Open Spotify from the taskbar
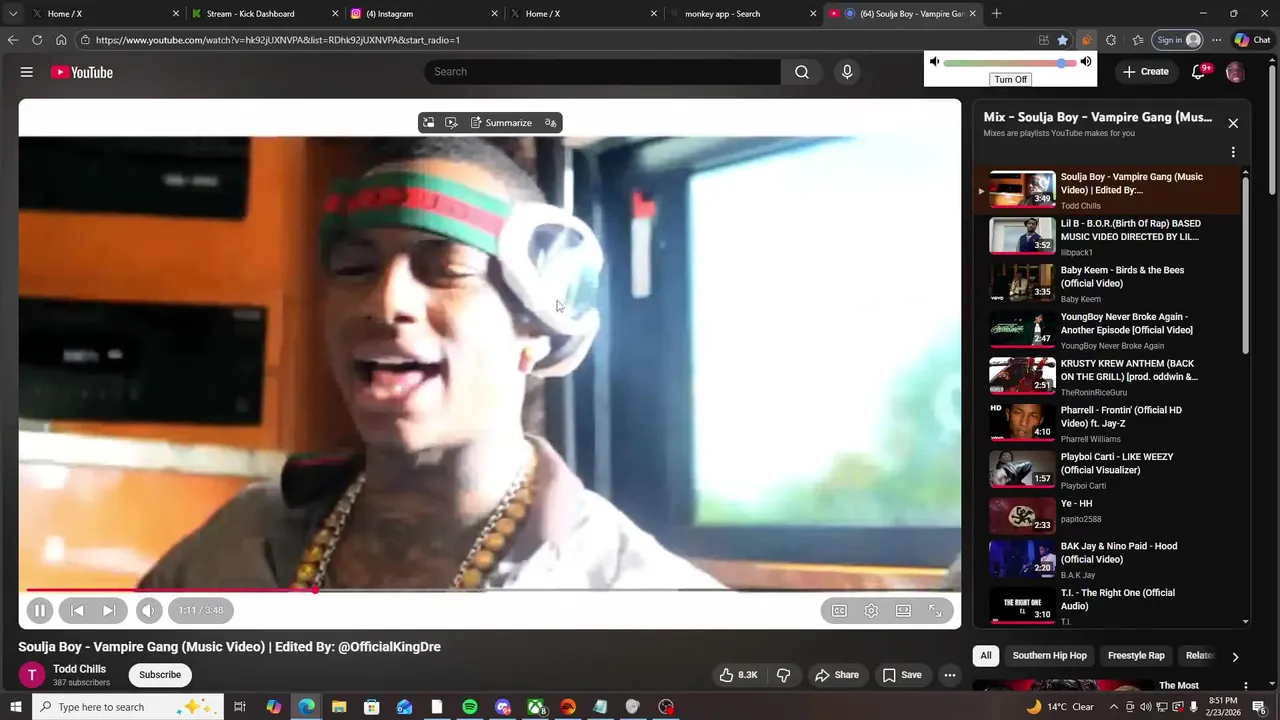This screenshot has width=1280, height=720. click(x=470, y=707)
